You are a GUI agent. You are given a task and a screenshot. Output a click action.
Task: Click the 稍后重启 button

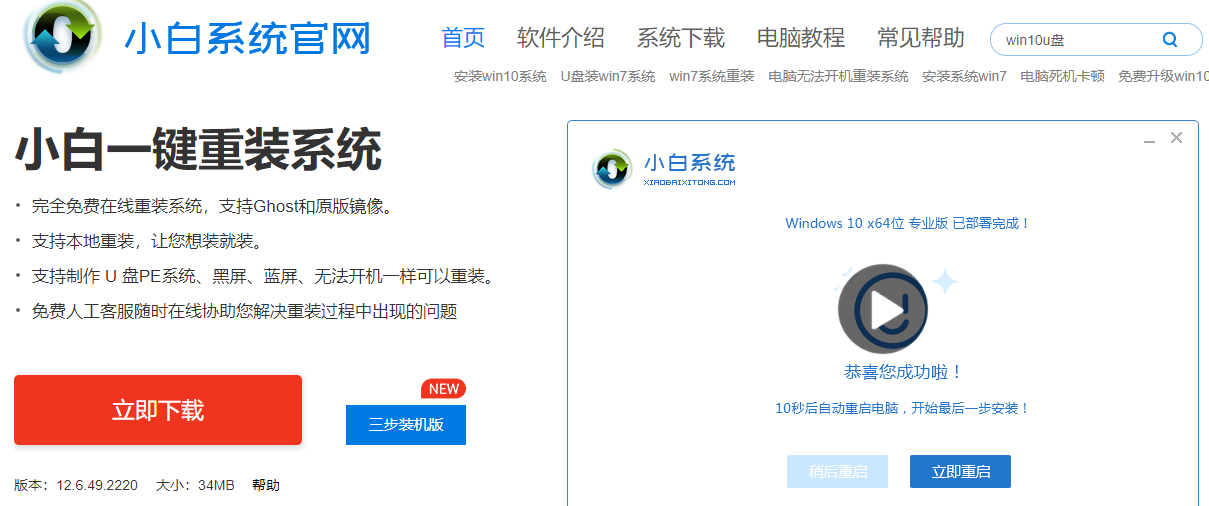(x=837, y=471)
